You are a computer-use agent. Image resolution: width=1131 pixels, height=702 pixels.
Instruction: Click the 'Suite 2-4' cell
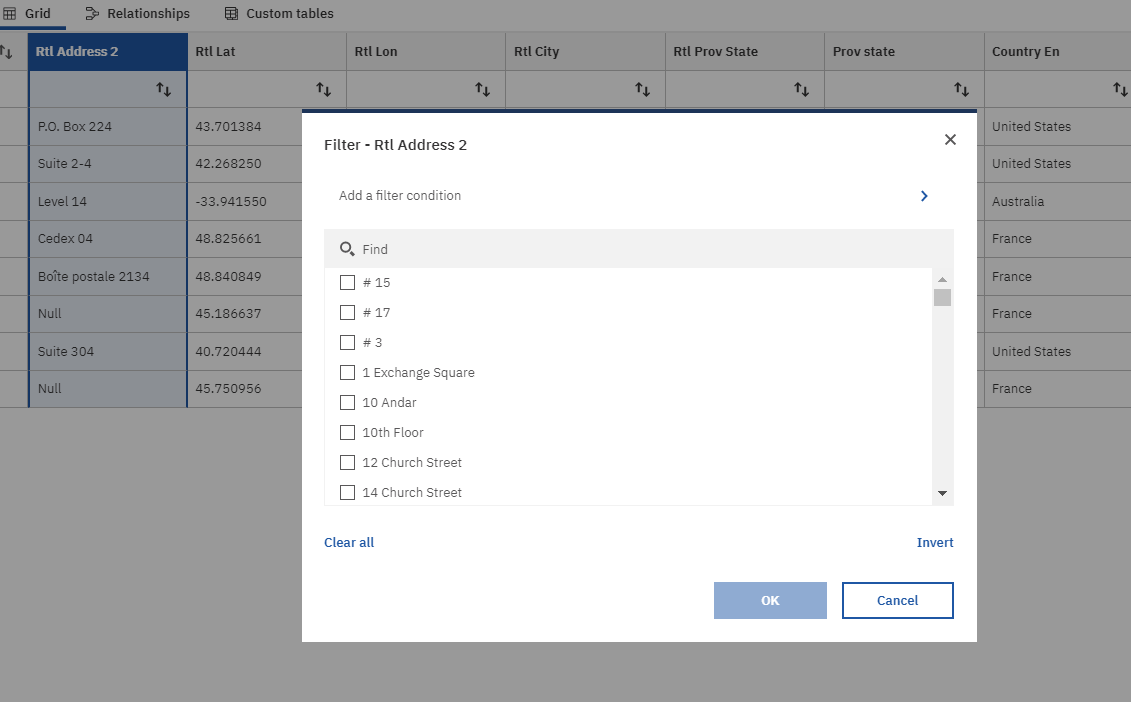coord(108,164)
